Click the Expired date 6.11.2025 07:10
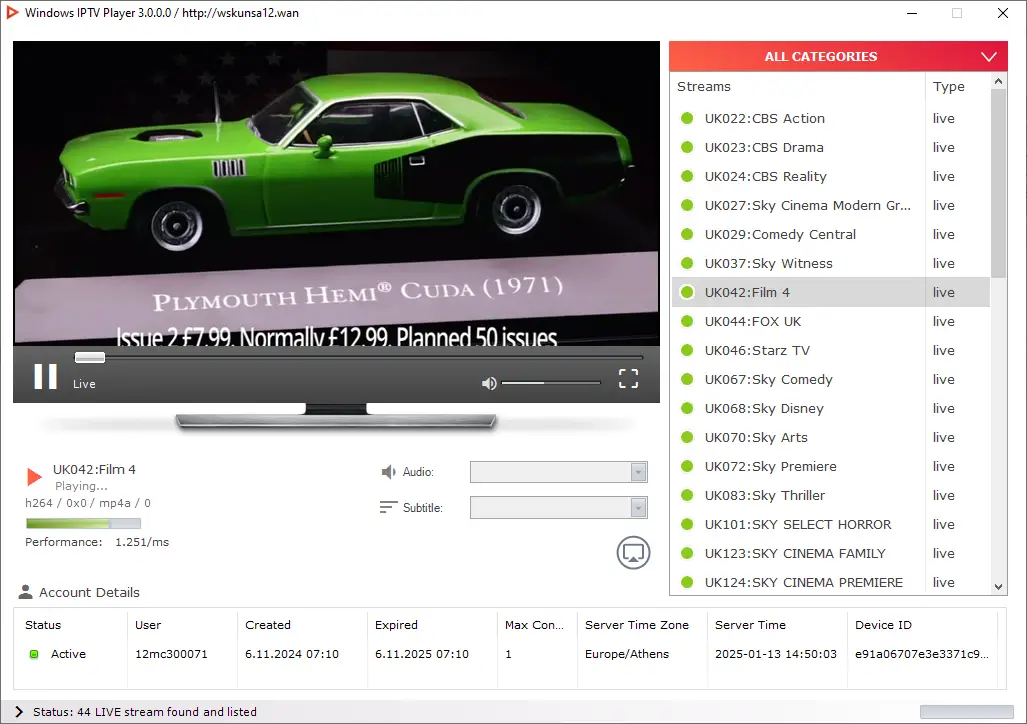The image size is (1027, 724). click(422, 654)
